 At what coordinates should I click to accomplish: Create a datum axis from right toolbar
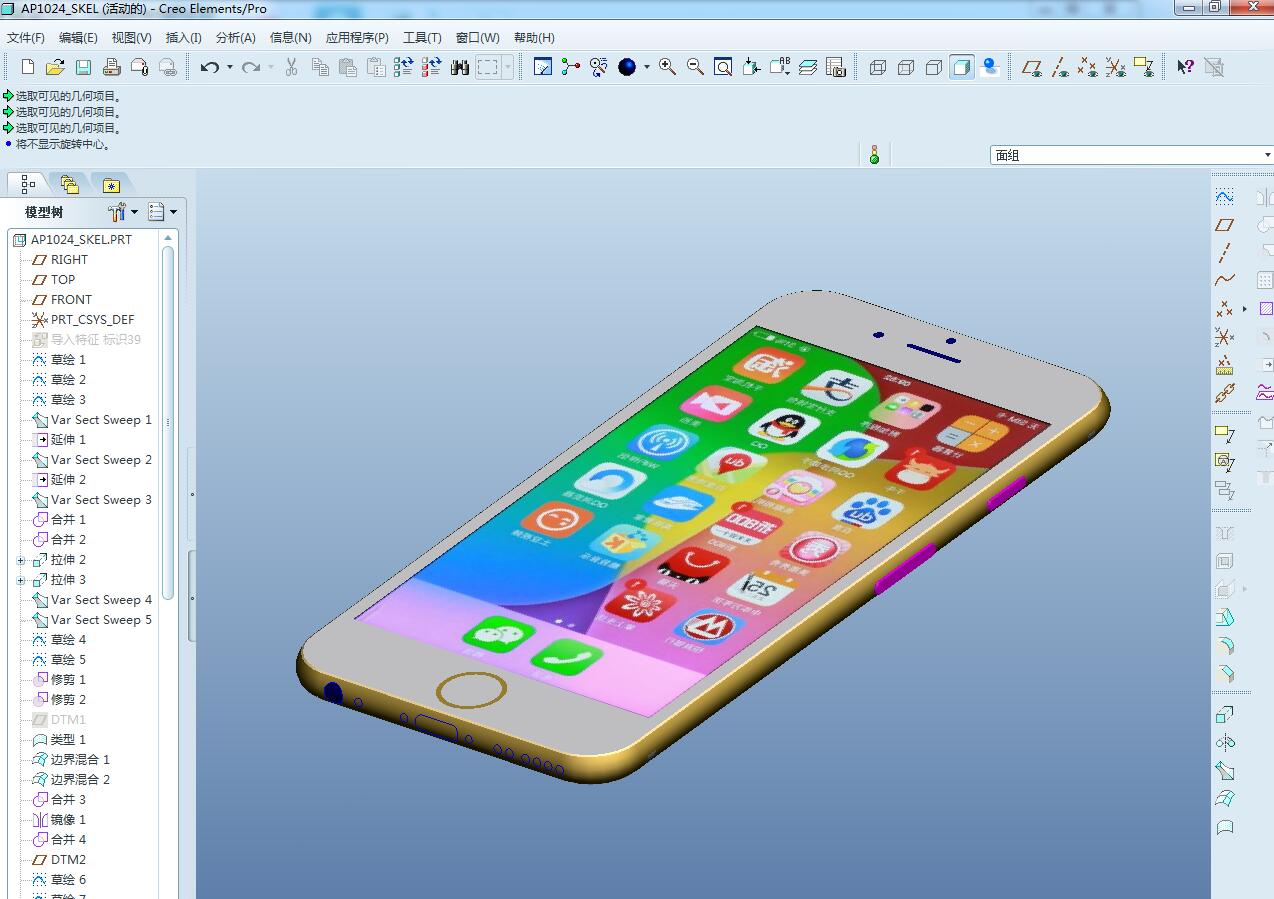1224,253
